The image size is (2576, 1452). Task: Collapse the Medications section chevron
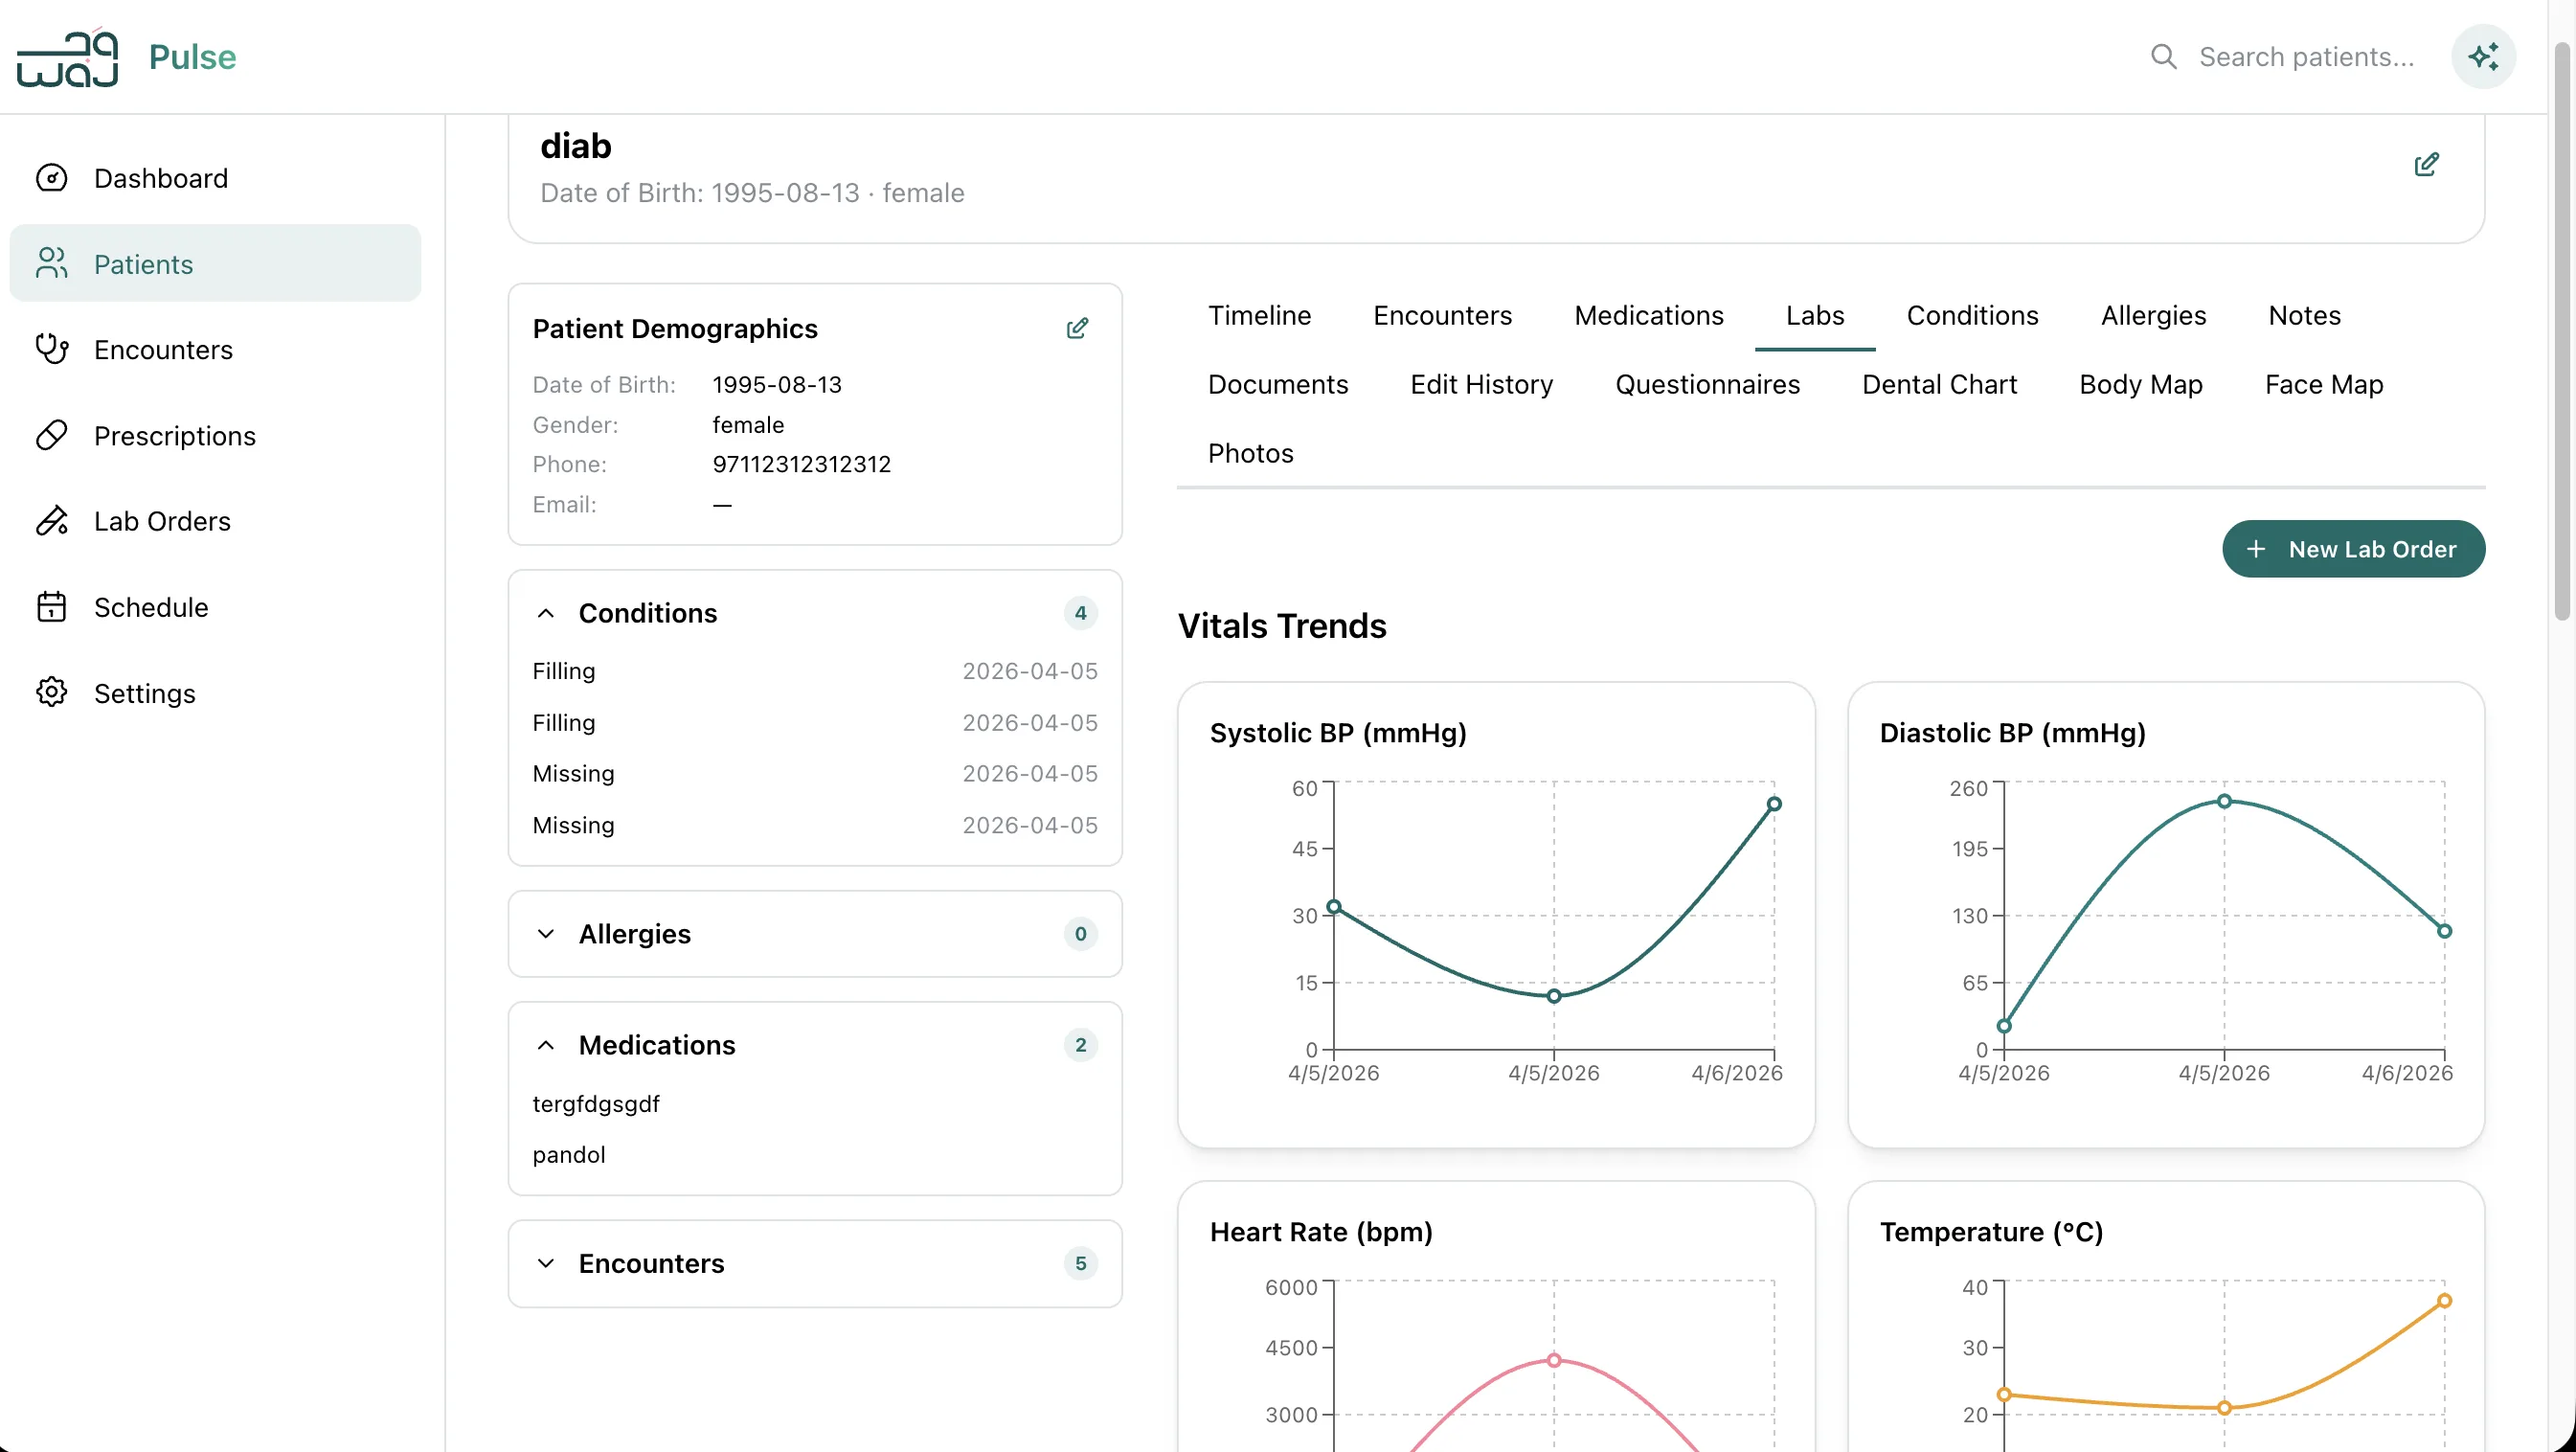click(545, 1045)
